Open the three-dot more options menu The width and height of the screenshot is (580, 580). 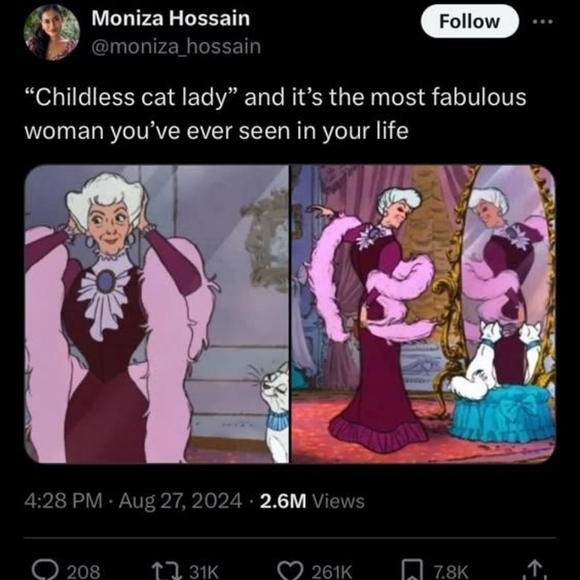pyautogui.click(x=543, y=22)
